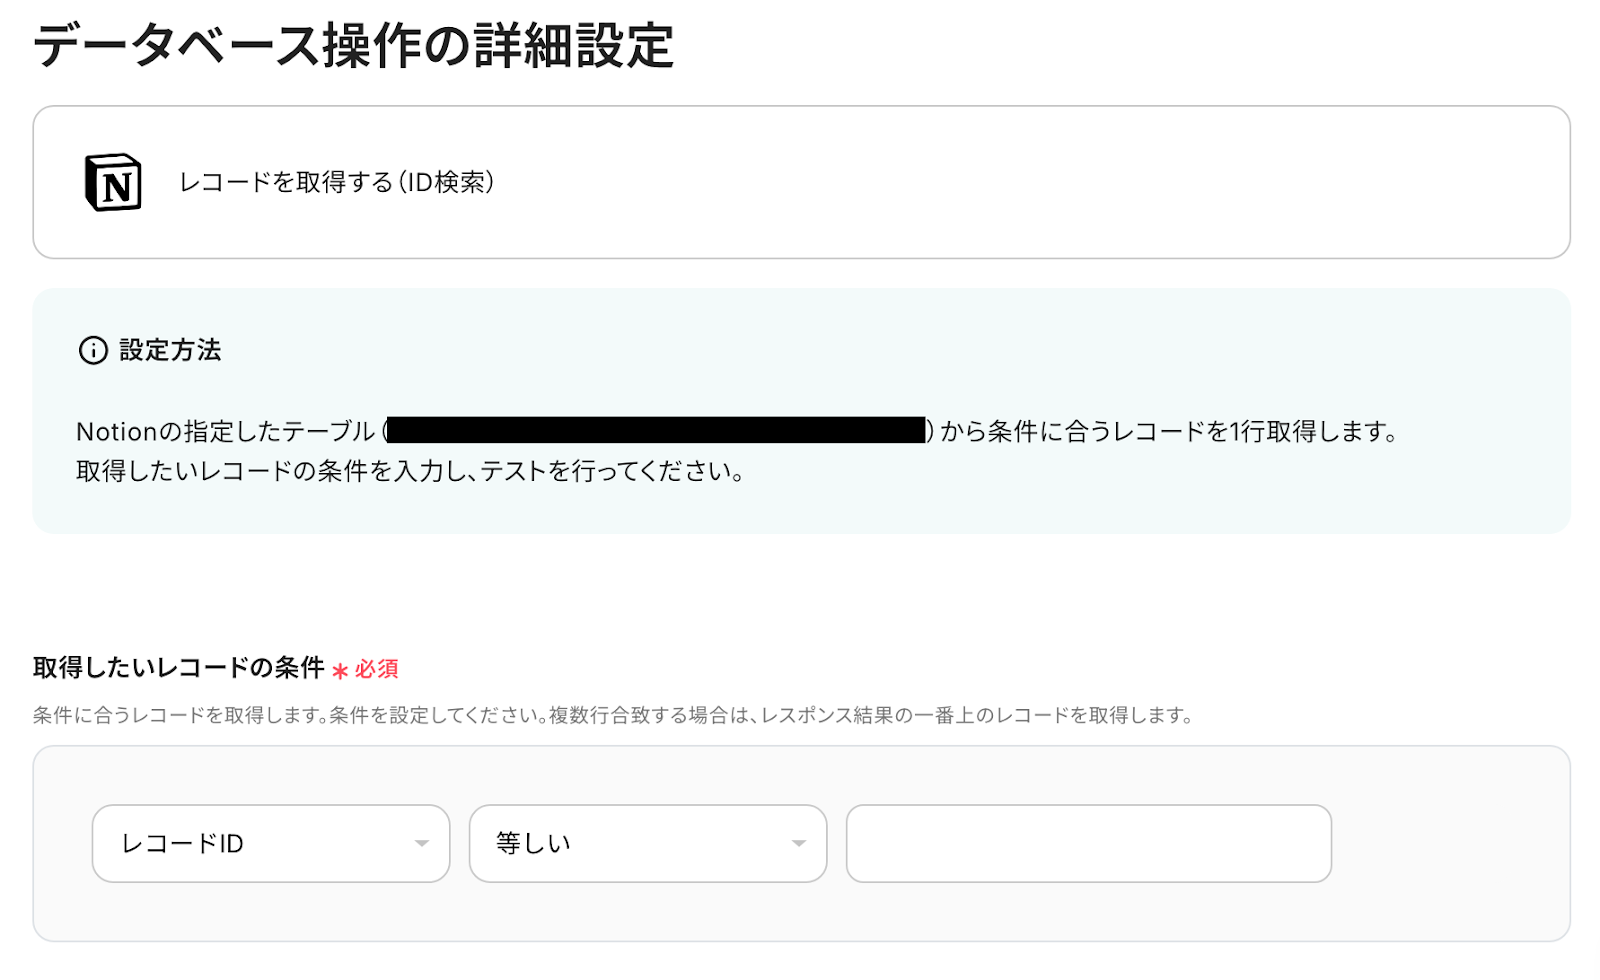The height and width of the screenshot is (980, 1600).
Task: Click the Notion logo icon
Action: [x=113, y=182]
